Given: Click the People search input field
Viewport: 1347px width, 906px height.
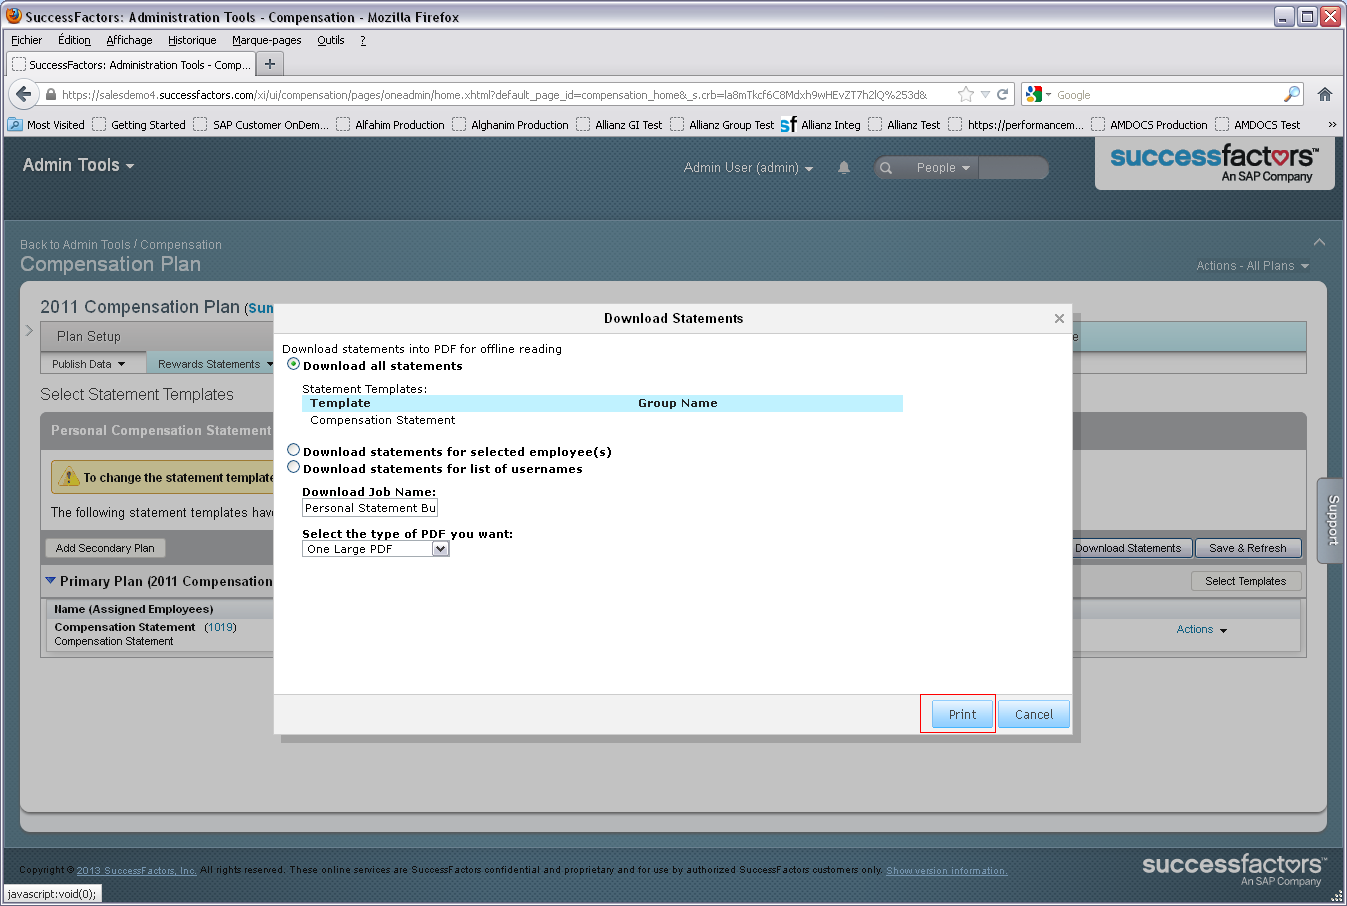Looking at the screenshot, I should tap(1013, 168).
